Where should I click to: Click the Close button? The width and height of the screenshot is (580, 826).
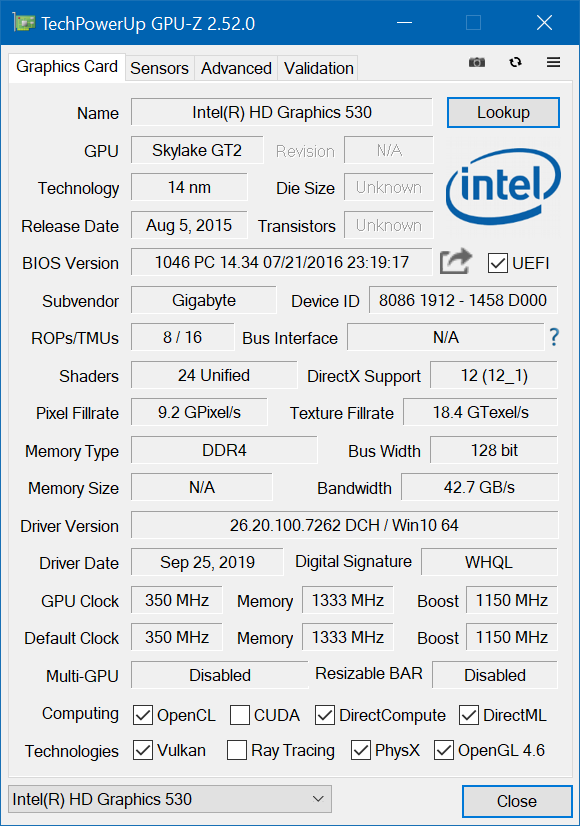pos(516,801)
